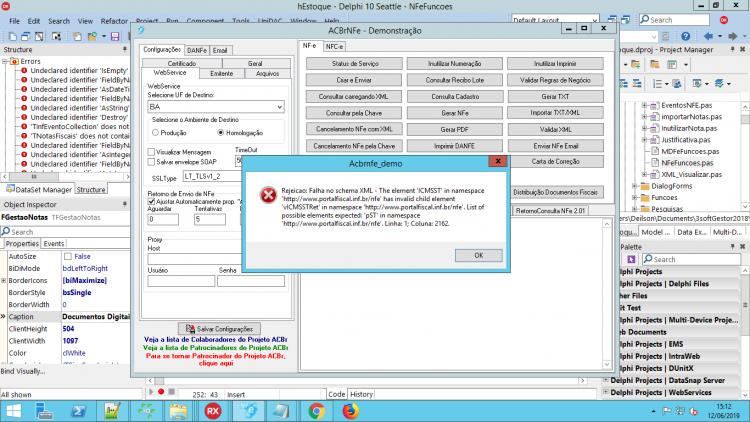Click the Salvar Configurações button
Screen dimensions: 750x422
[219, 329]
